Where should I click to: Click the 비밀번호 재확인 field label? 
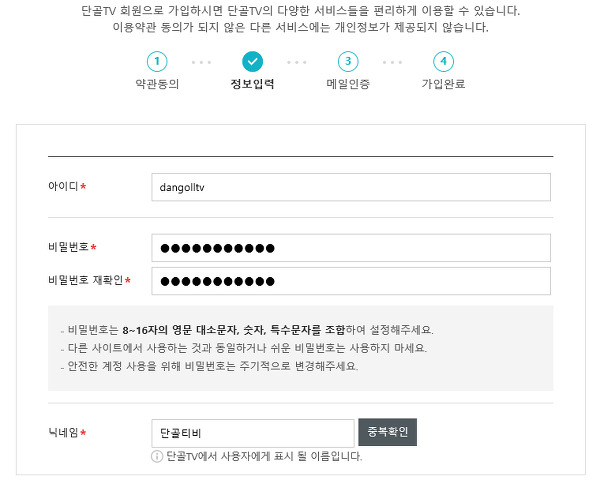85,281
